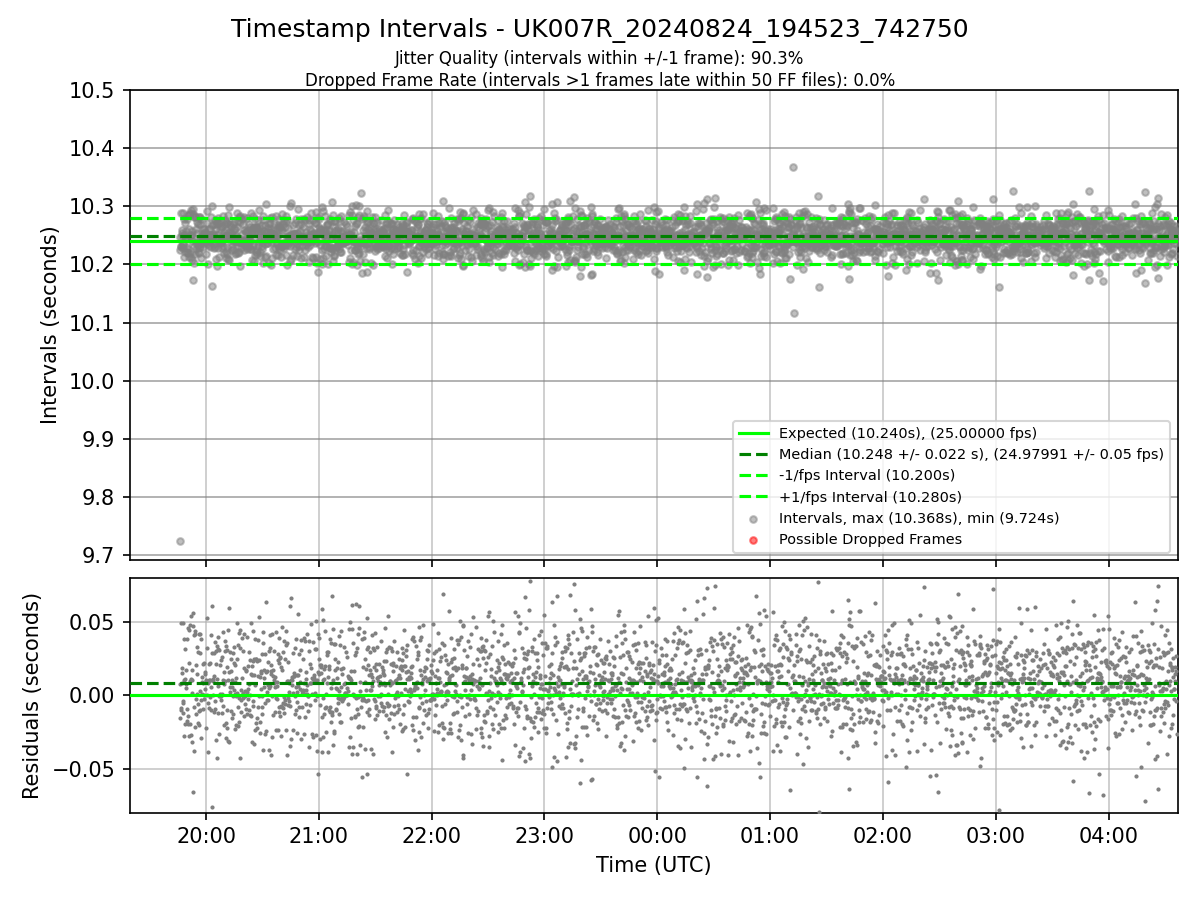This screenshot has height=900, width=1200.
Task: Click the legend entry starting 'Median (10.248'
Action: pos(971,454)
